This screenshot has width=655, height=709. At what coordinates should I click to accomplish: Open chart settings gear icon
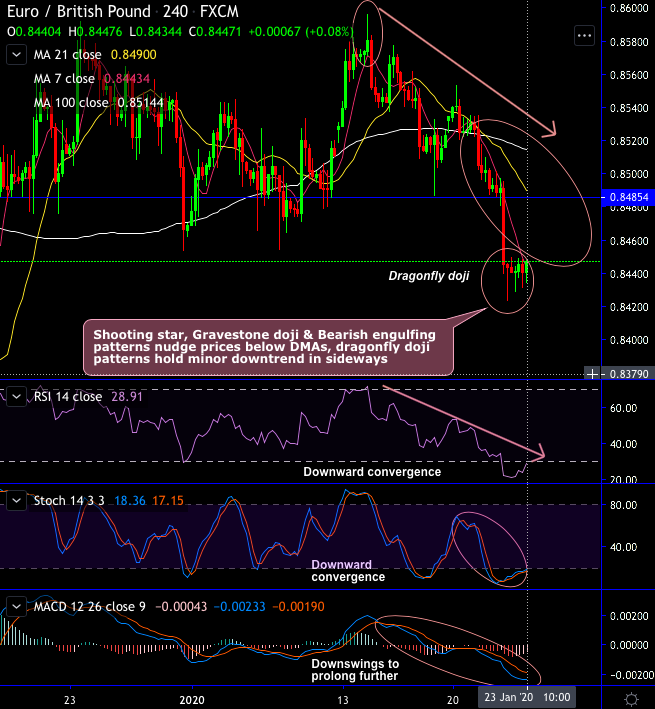pyautogui.click(x=631, y=699)
